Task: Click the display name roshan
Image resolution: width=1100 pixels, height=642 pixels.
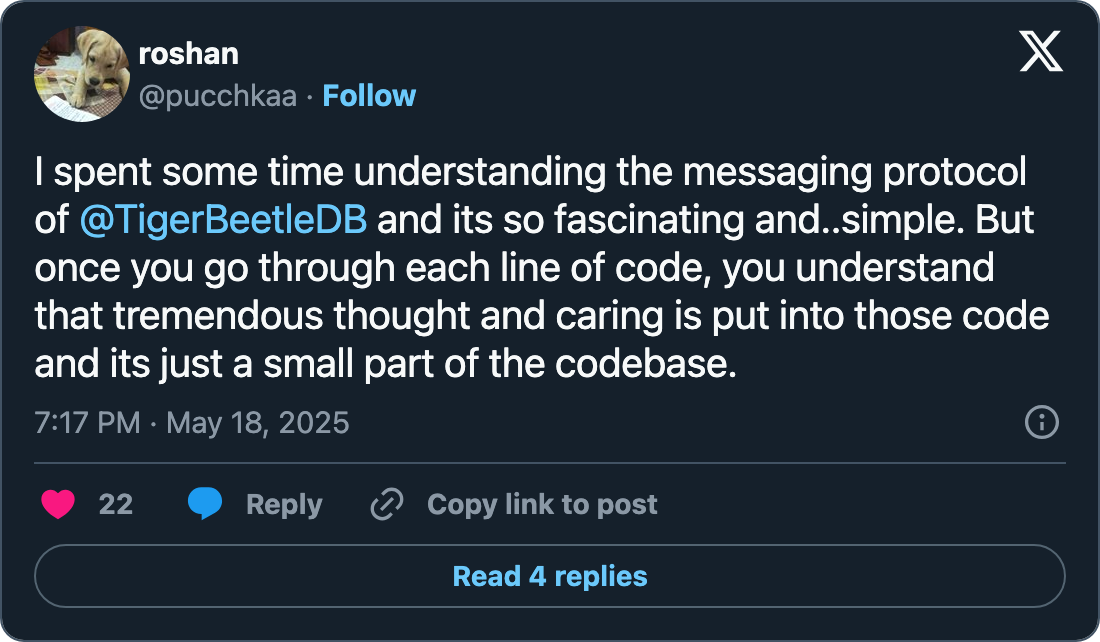Action: tap(188, 53)
